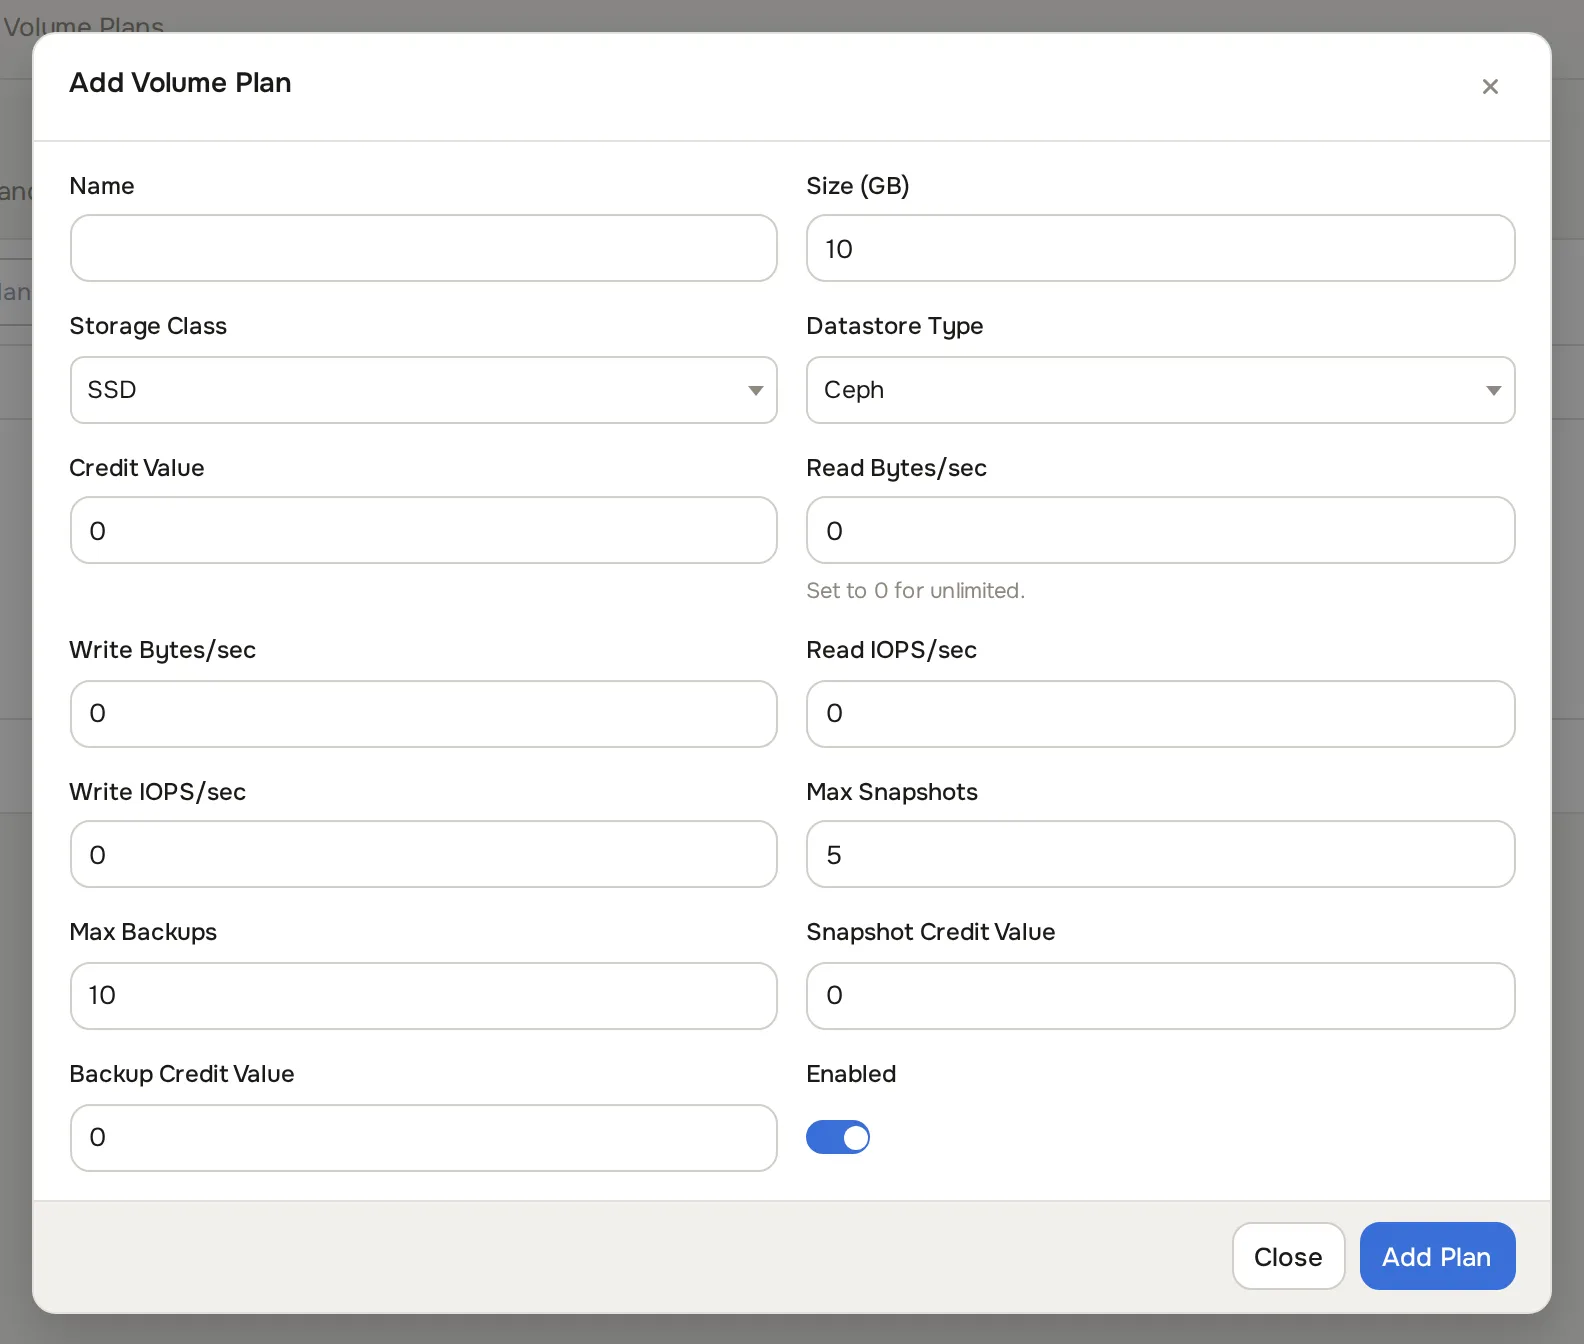Select the Credit Value field
The image size is (1584, 1344).
[x=424, y=530]
